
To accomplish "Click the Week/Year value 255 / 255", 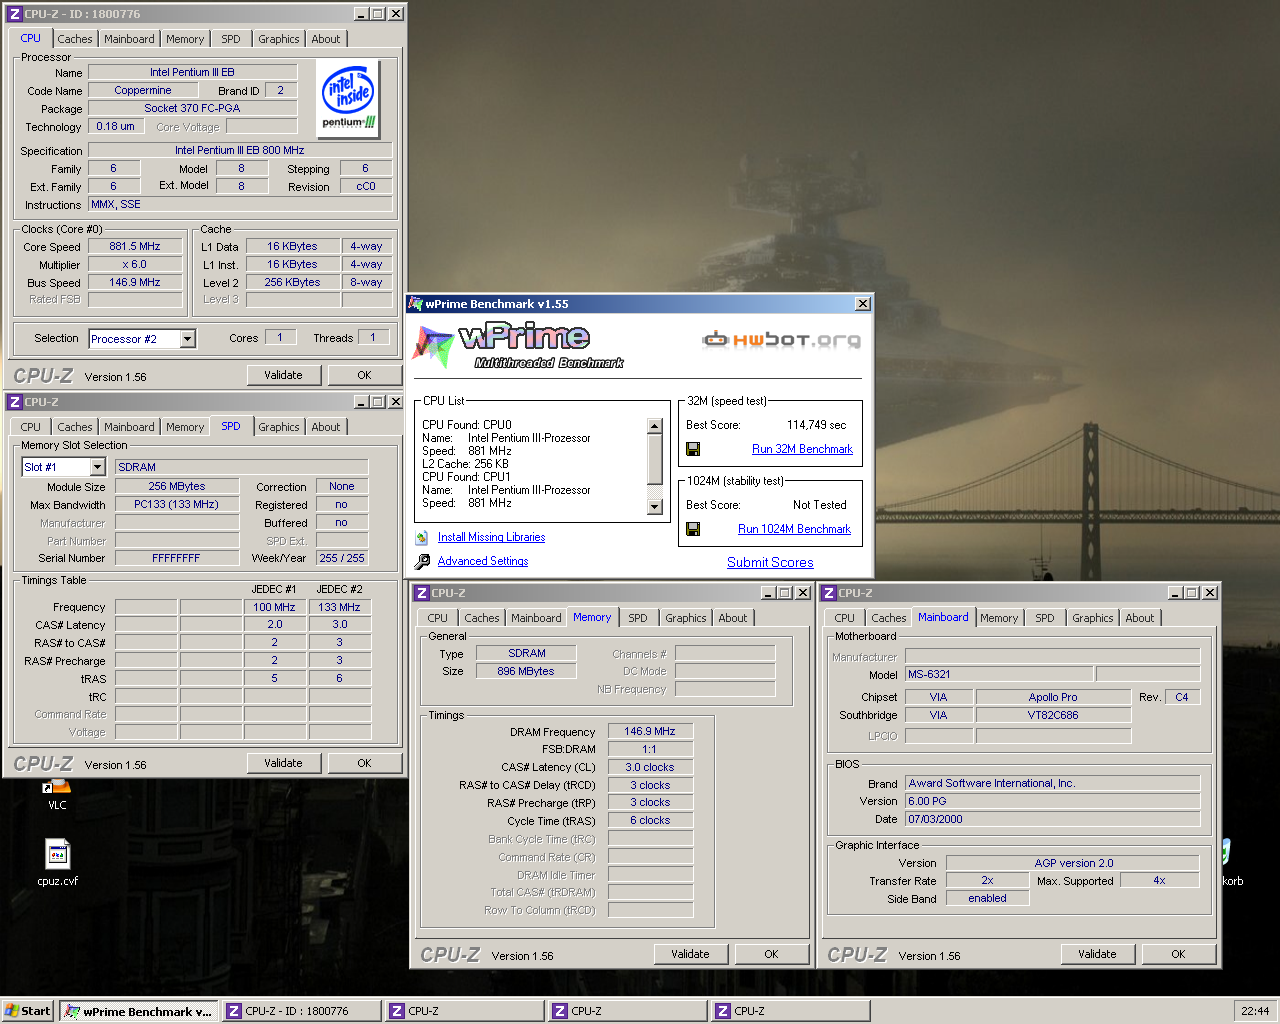I will coord(342,558).
